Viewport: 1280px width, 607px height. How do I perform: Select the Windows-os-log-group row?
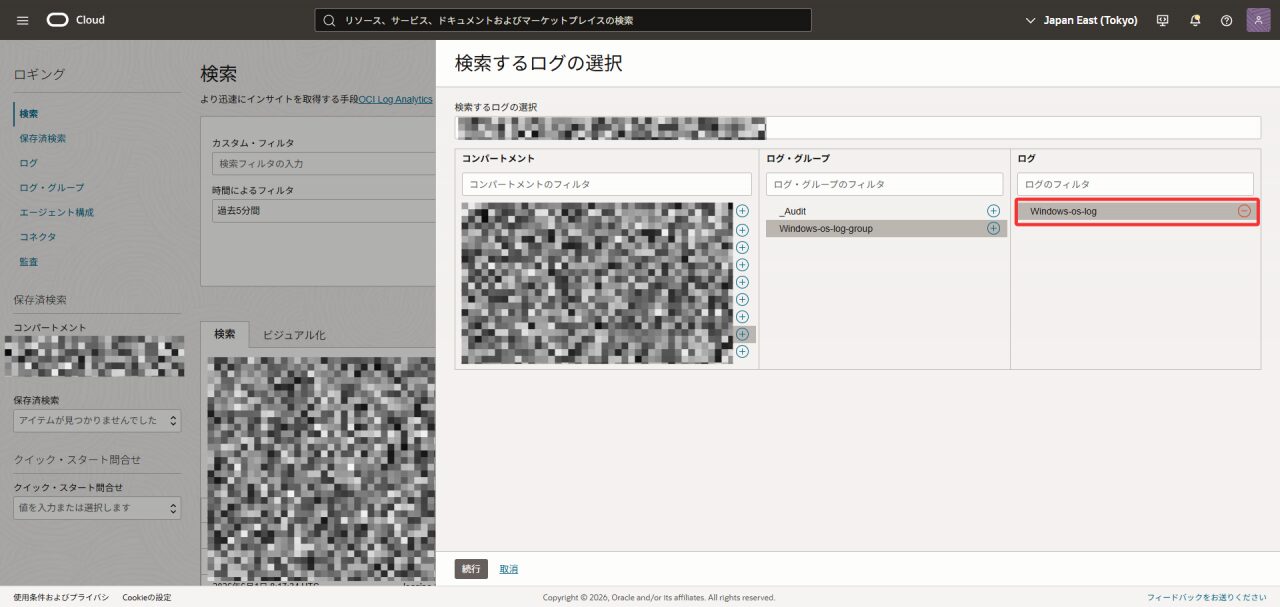pyautogui.click(x=886, y=228)
